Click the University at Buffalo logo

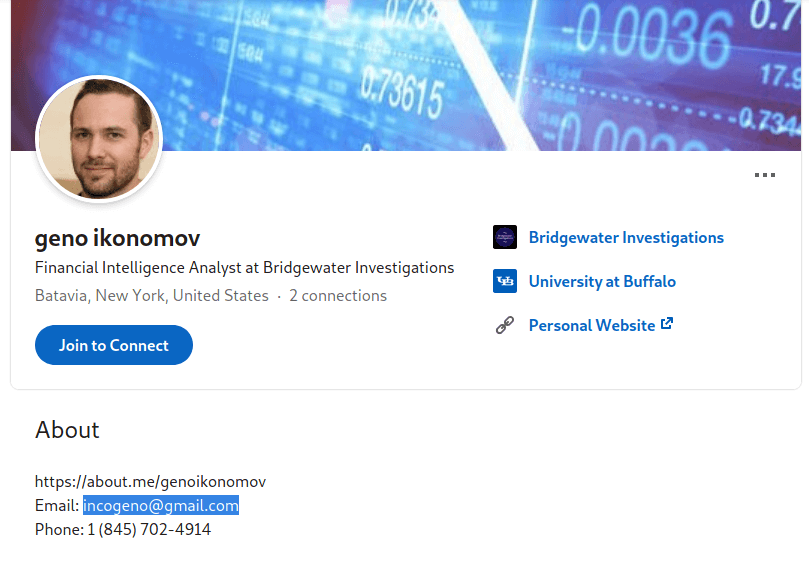505,281
